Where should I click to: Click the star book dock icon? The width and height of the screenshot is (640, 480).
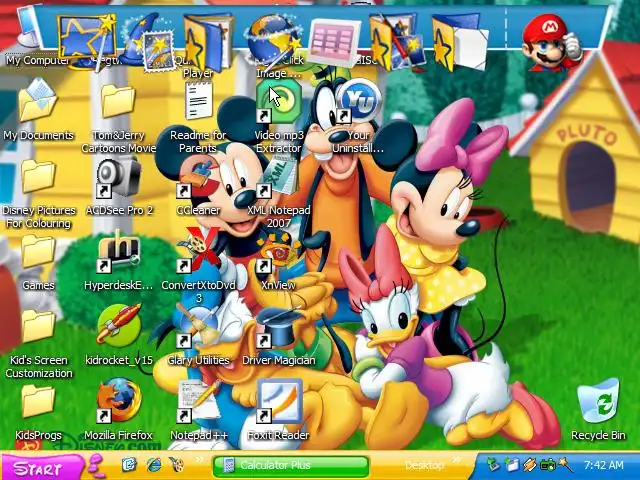pyautogui.click(x=208, y=42)
